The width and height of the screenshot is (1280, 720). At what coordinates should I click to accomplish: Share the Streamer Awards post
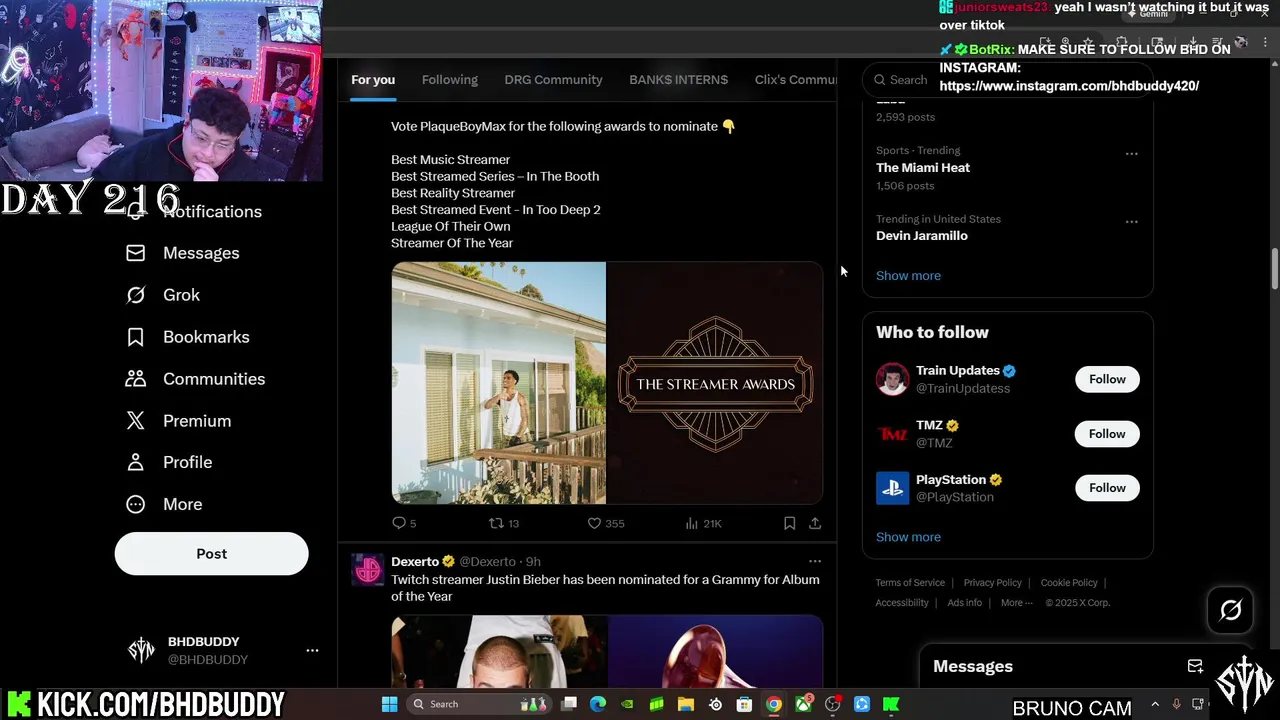tap(815, 523)
